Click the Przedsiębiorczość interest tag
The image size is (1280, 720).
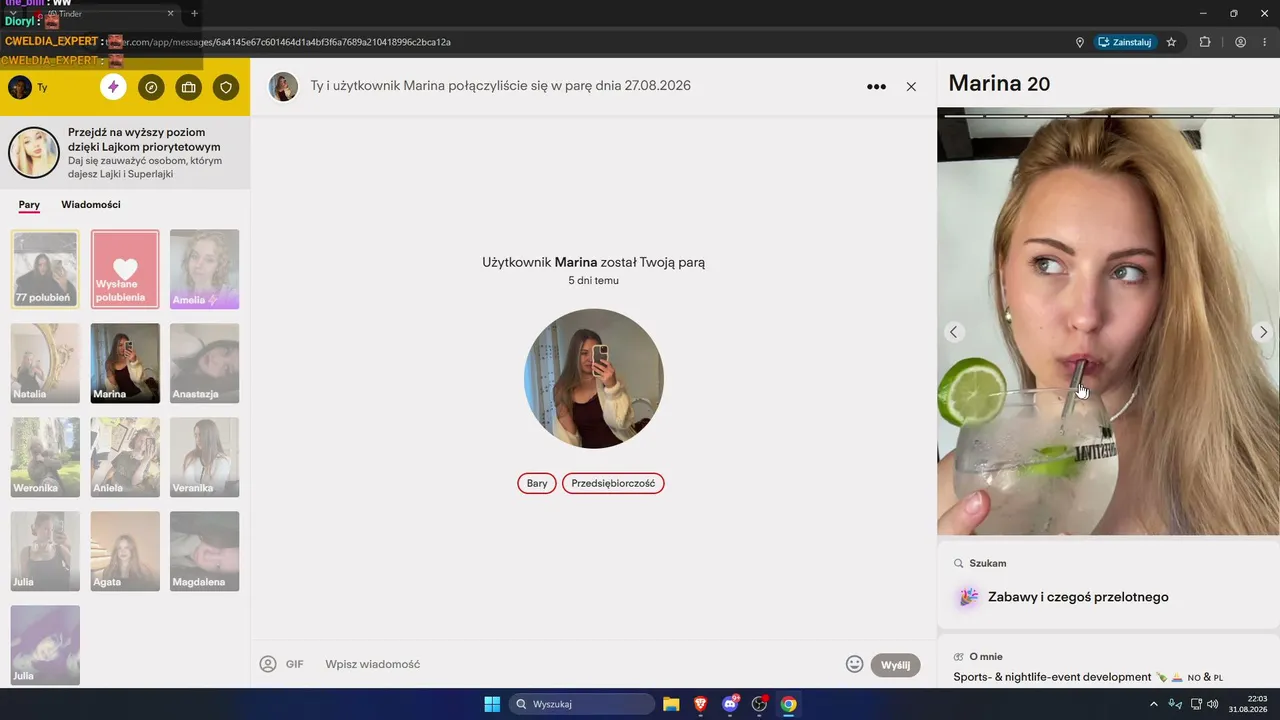coord(613,484)
